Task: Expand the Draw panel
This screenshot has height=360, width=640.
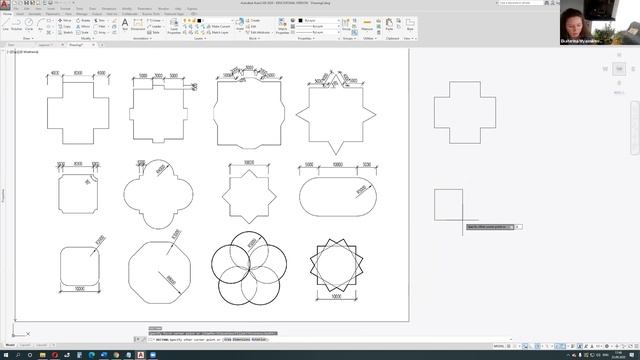Action: pyautogui.click(x=28, y=38)
